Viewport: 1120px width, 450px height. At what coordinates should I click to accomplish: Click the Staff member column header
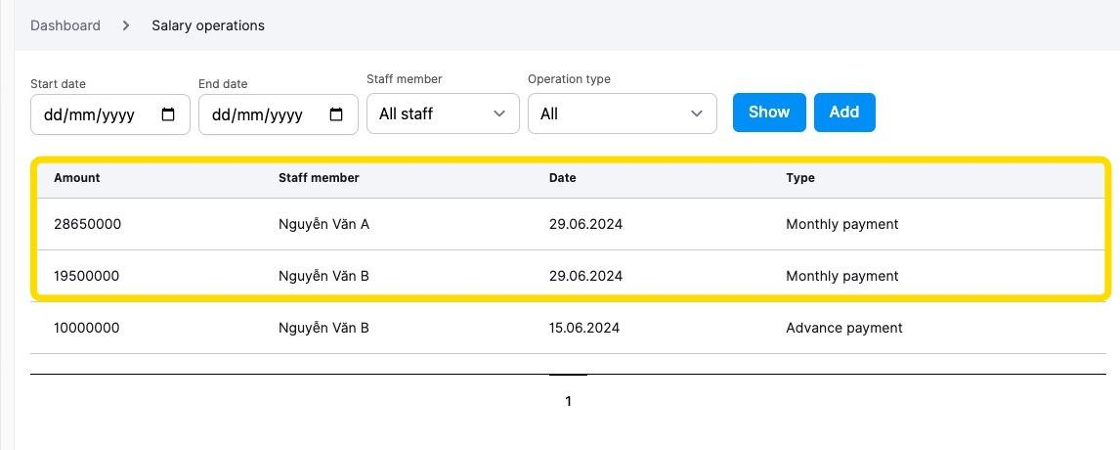point(319,178)
